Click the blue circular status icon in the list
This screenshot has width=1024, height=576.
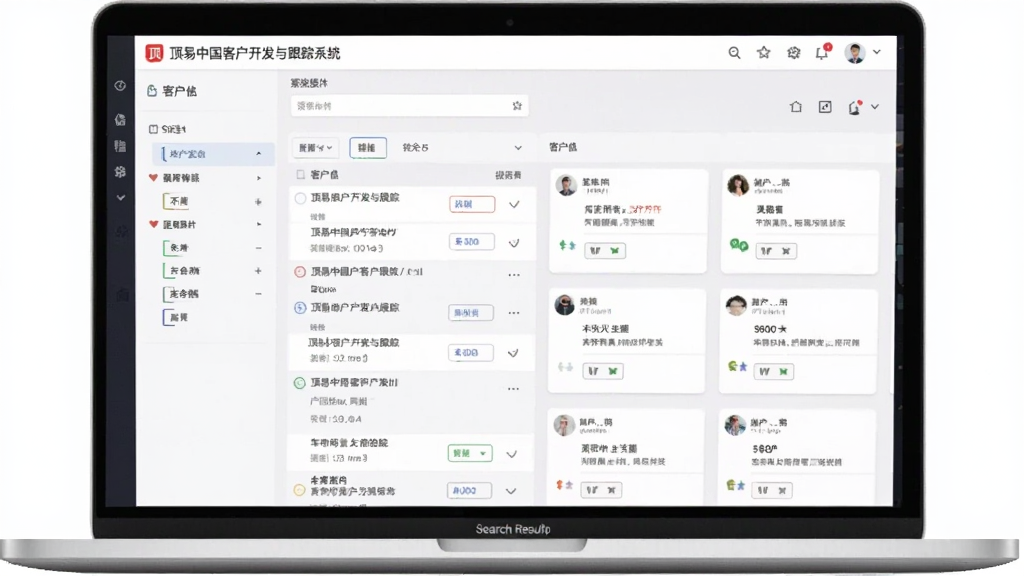coord(300,308)
